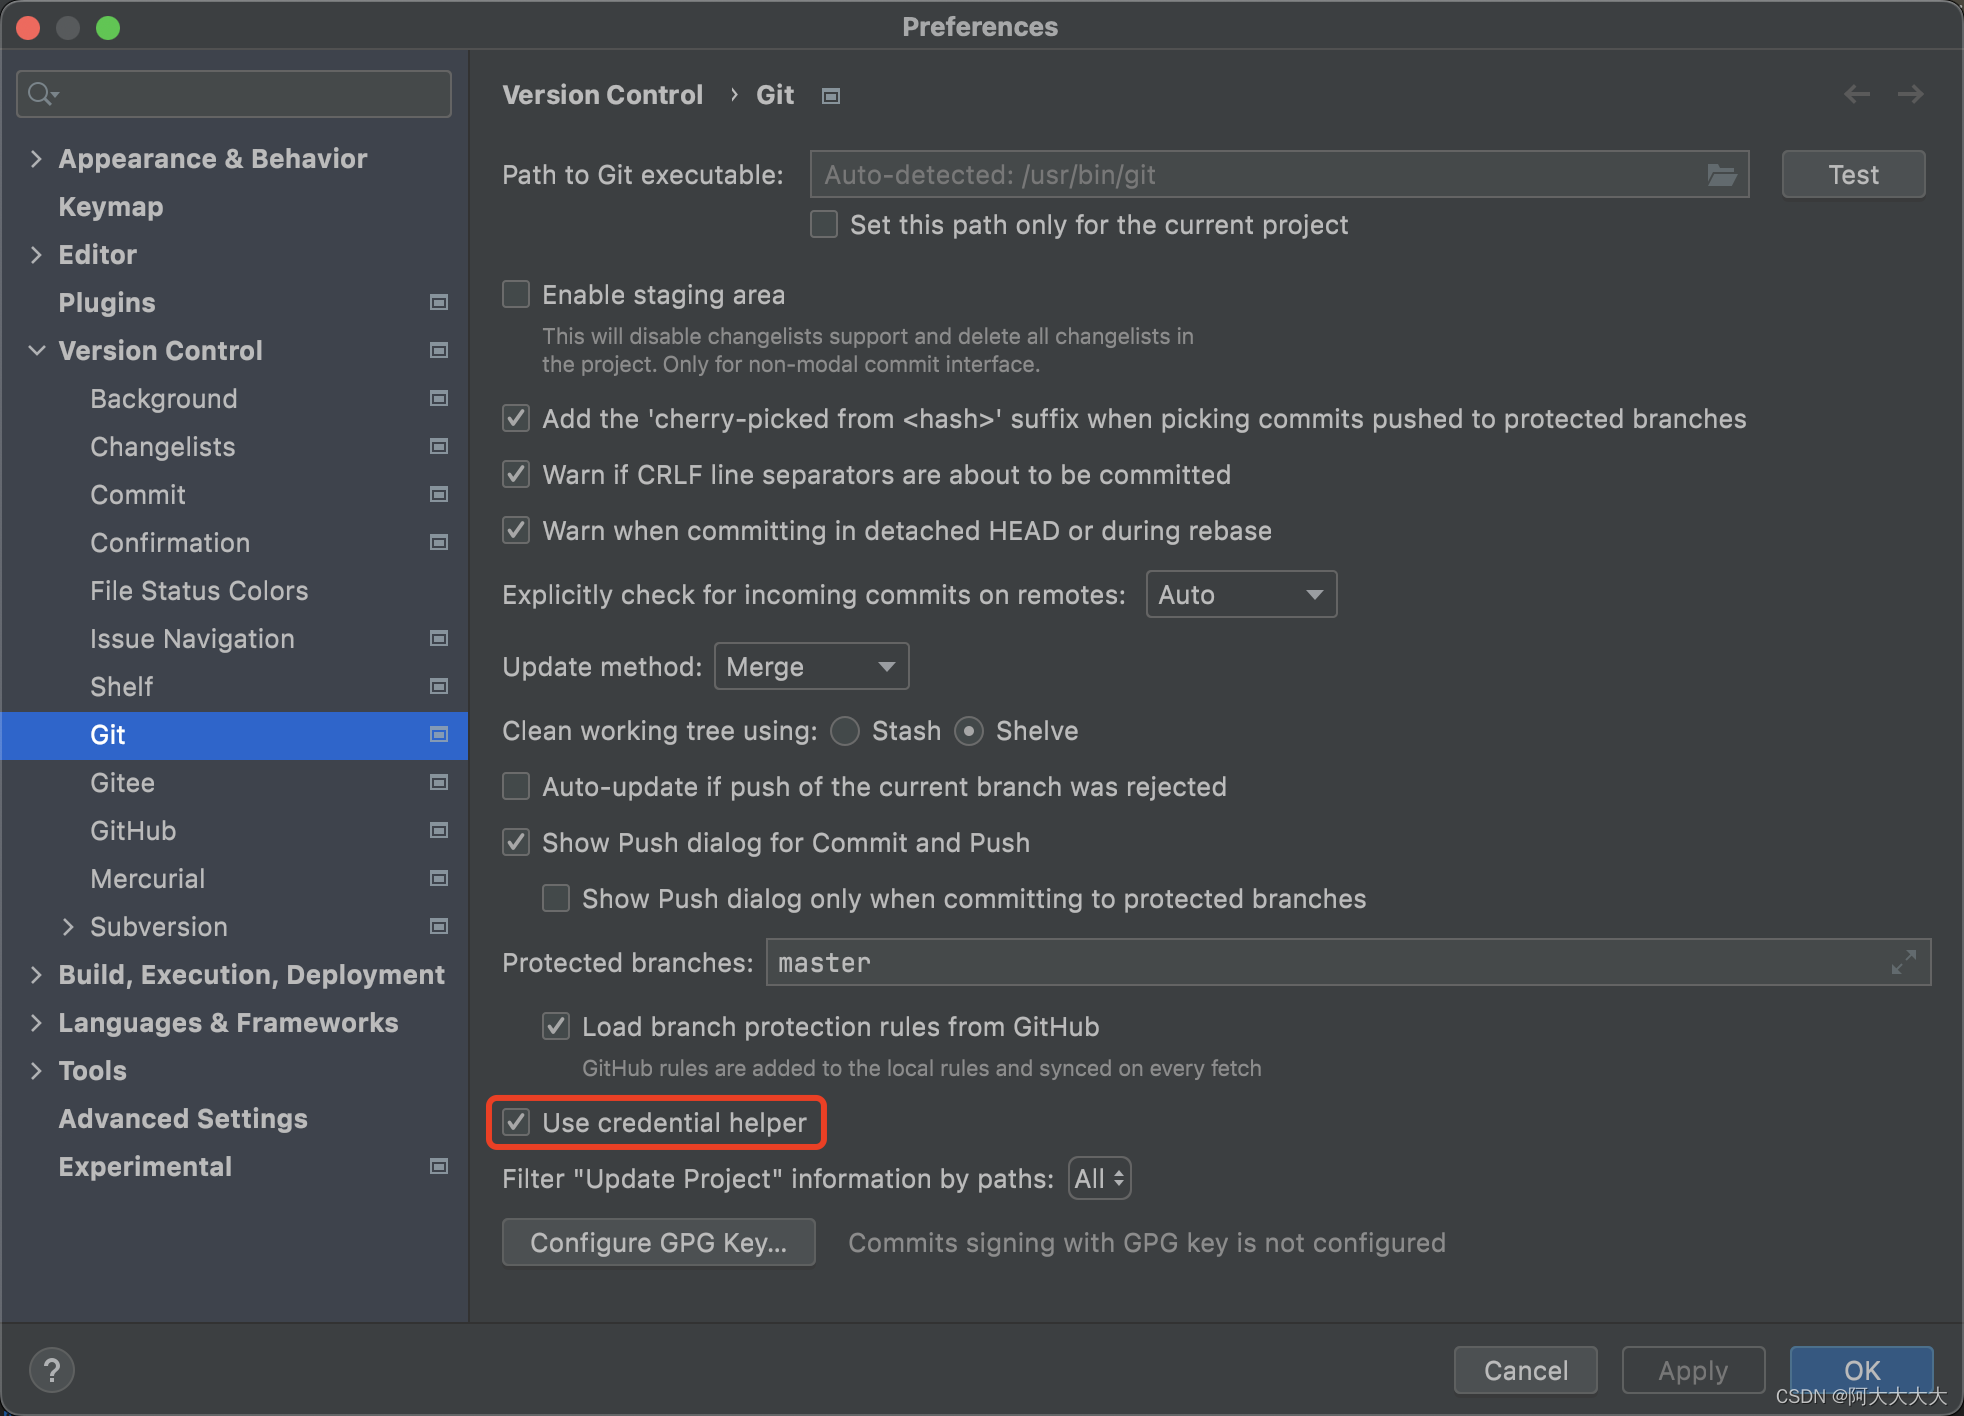
Task: Click the folder browse icon for Git executable path
Action: (1722, 174)
